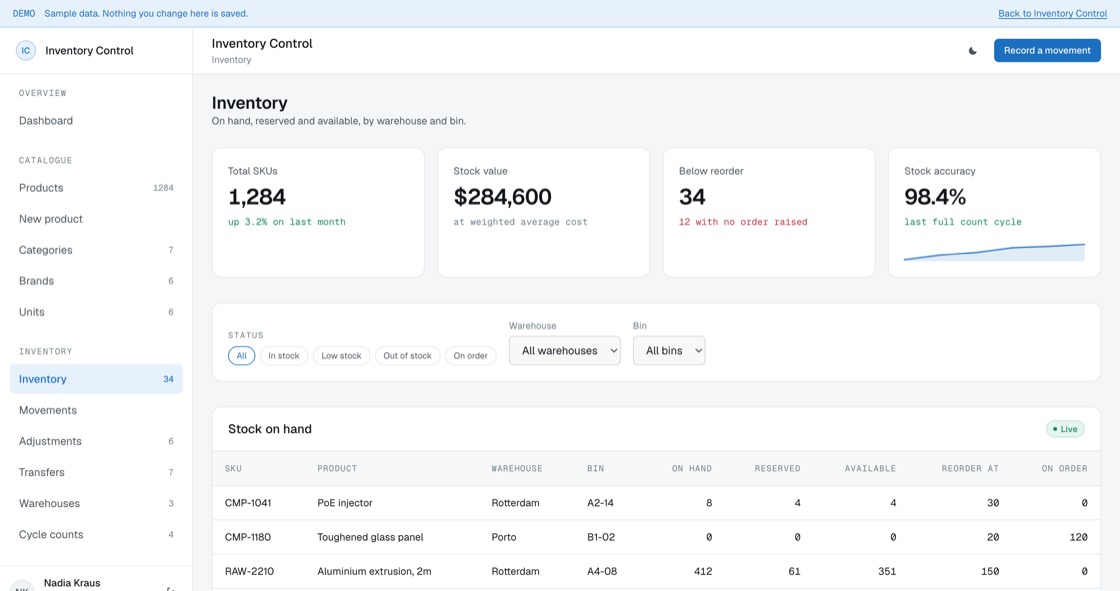Click the Aluminium extrusion, 2m product name
Screen dimensions: 1120x591
point(374,572)
